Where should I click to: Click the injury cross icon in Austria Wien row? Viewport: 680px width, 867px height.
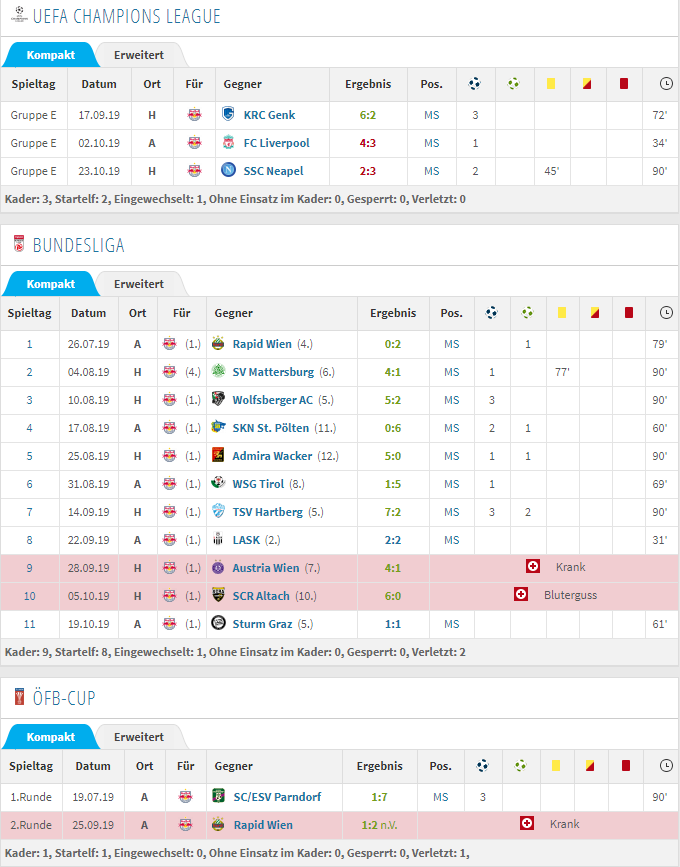tap(533, 566)
